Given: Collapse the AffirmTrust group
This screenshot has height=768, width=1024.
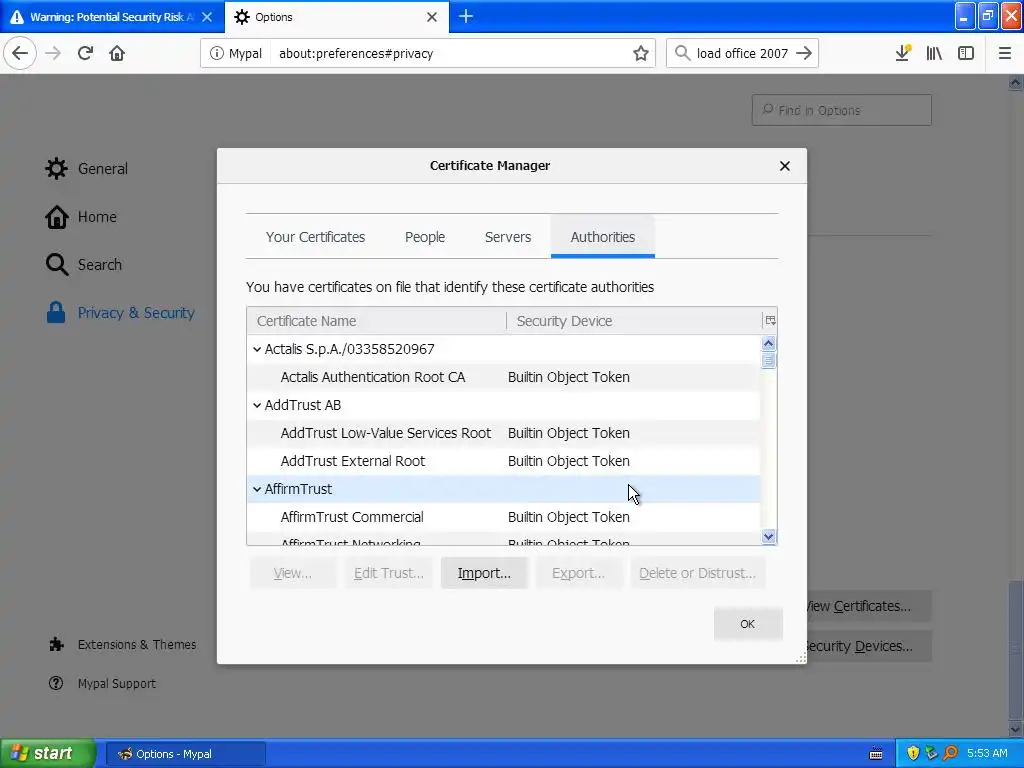Looking at the screenshot, I should point(257,489).
